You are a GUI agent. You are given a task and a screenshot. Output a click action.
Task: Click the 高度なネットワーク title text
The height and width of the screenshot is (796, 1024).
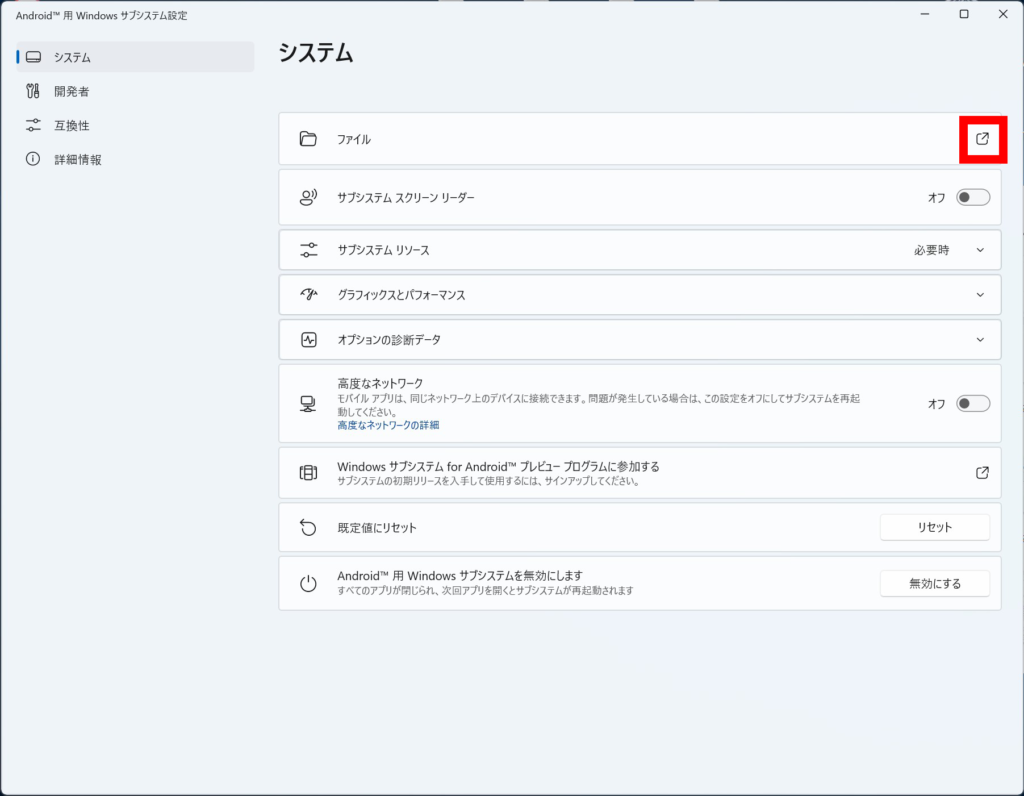[x=380, y=383]
